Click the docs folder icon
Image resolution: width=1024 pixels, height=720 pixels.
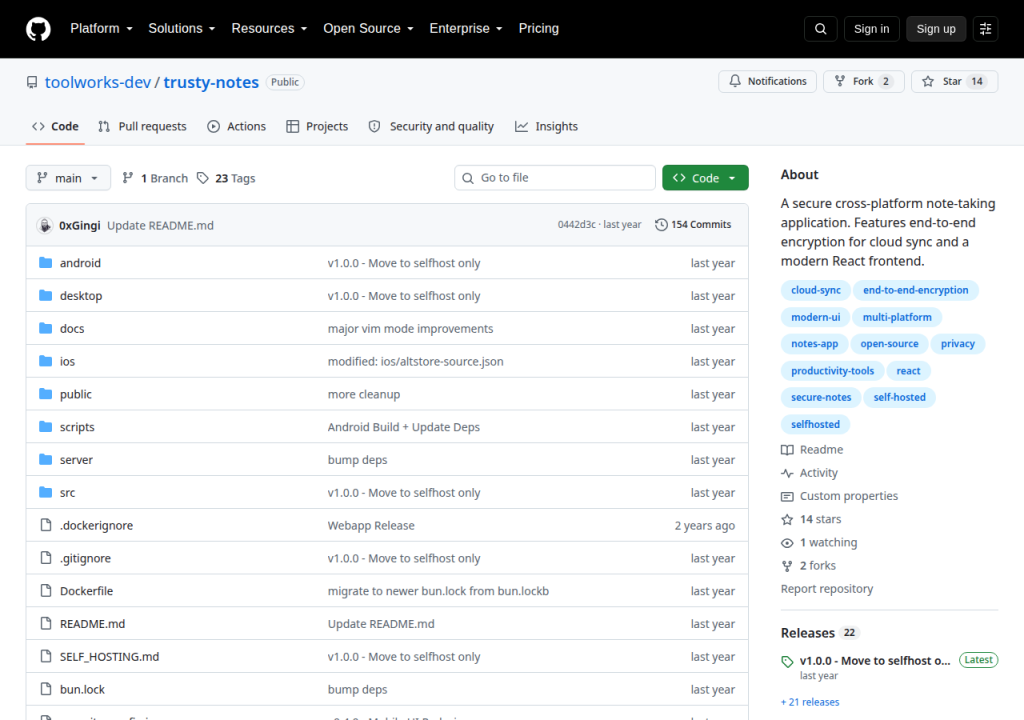click(x=45, y=328)
